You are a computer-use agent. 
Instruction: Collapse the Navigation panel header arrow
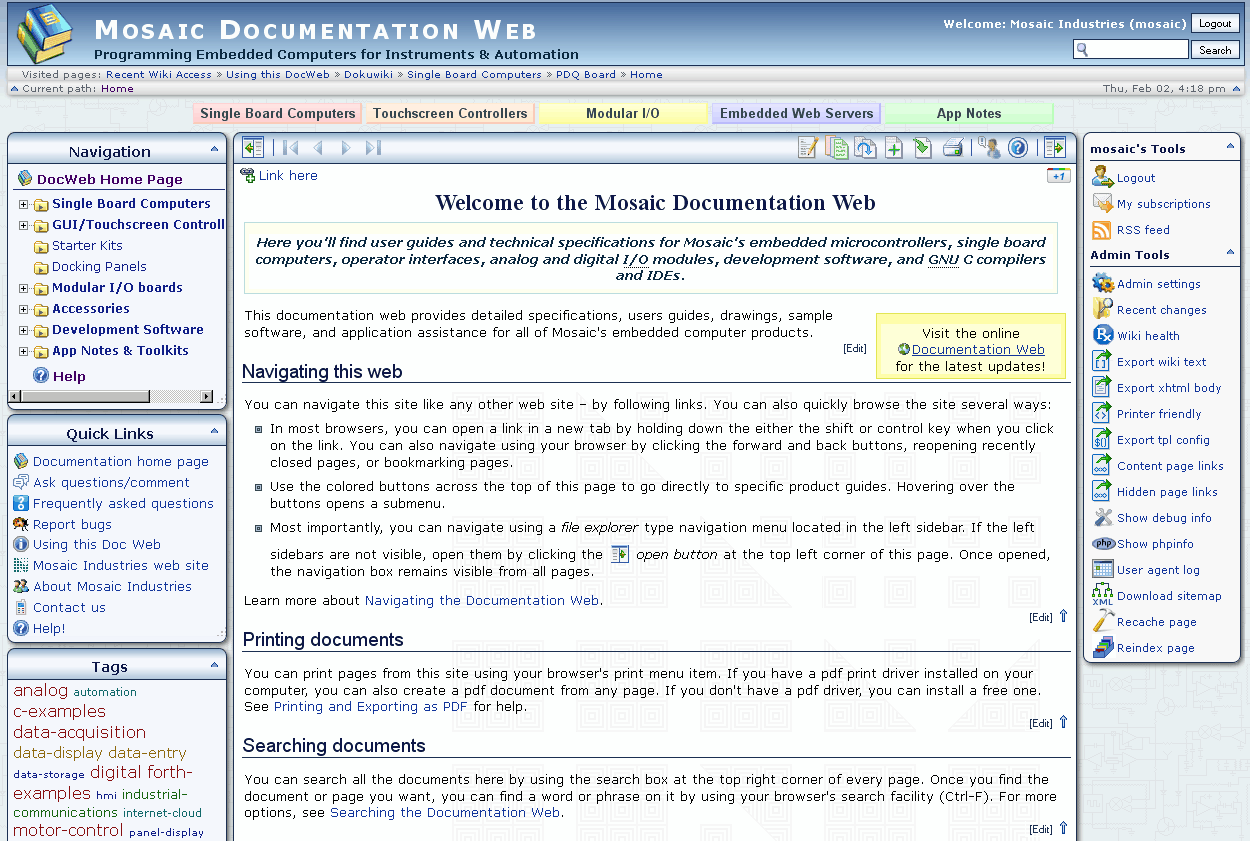[x=215, y=150]
